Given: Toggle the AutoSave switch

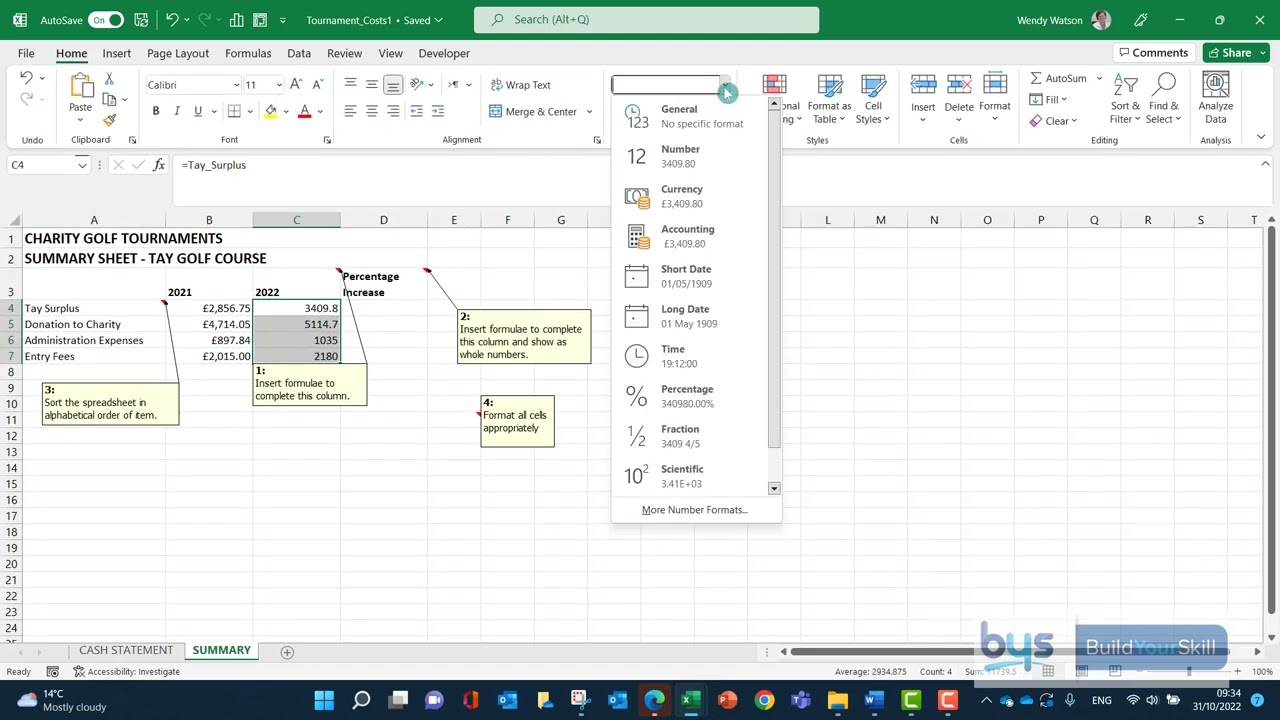Looking at the screenshot, I should pos(106,20).
